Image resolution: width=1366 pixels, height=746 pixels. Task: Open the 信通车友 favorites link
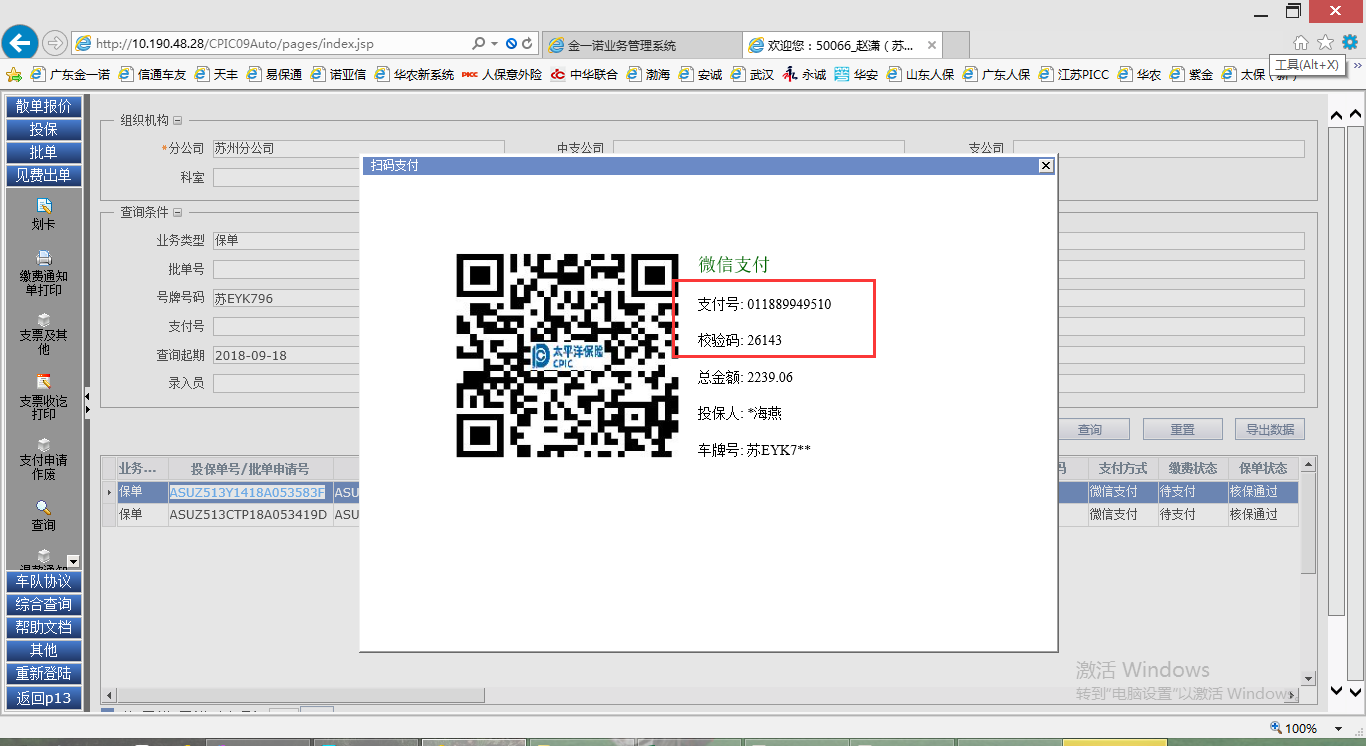point(153,74)
